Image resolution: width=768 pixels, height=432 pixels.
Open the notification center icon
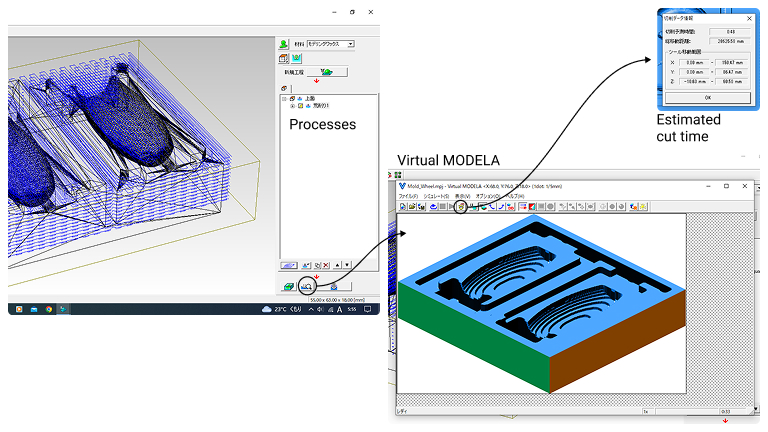click(x=367, y=309)
